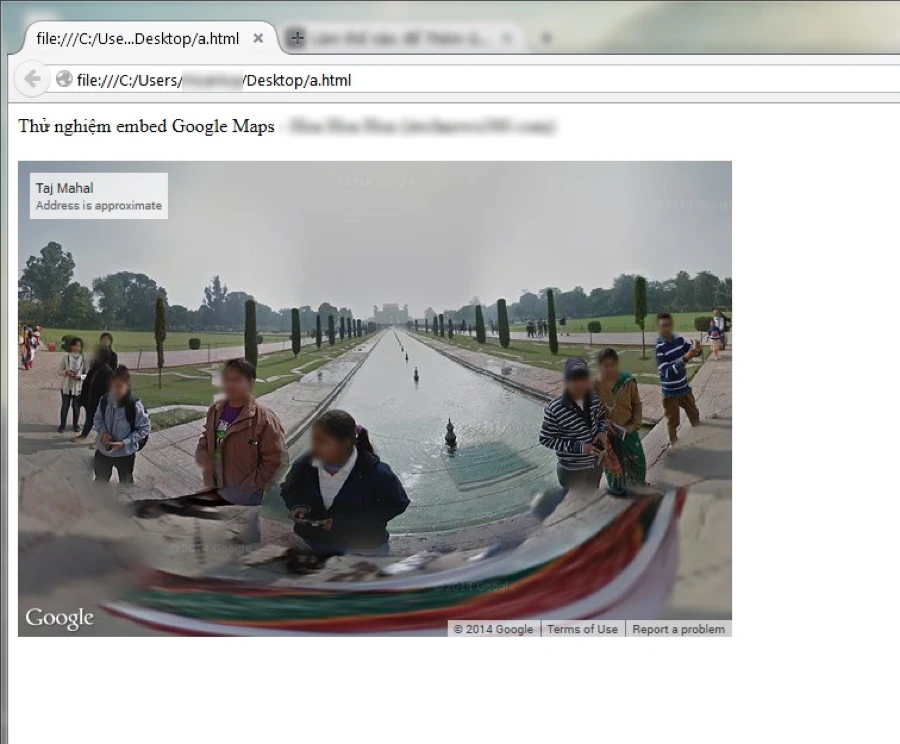Switch to the blurred second tab
The width and height of the screenshot is (900, 744).
pyautogui.click(x=400, y=39)
